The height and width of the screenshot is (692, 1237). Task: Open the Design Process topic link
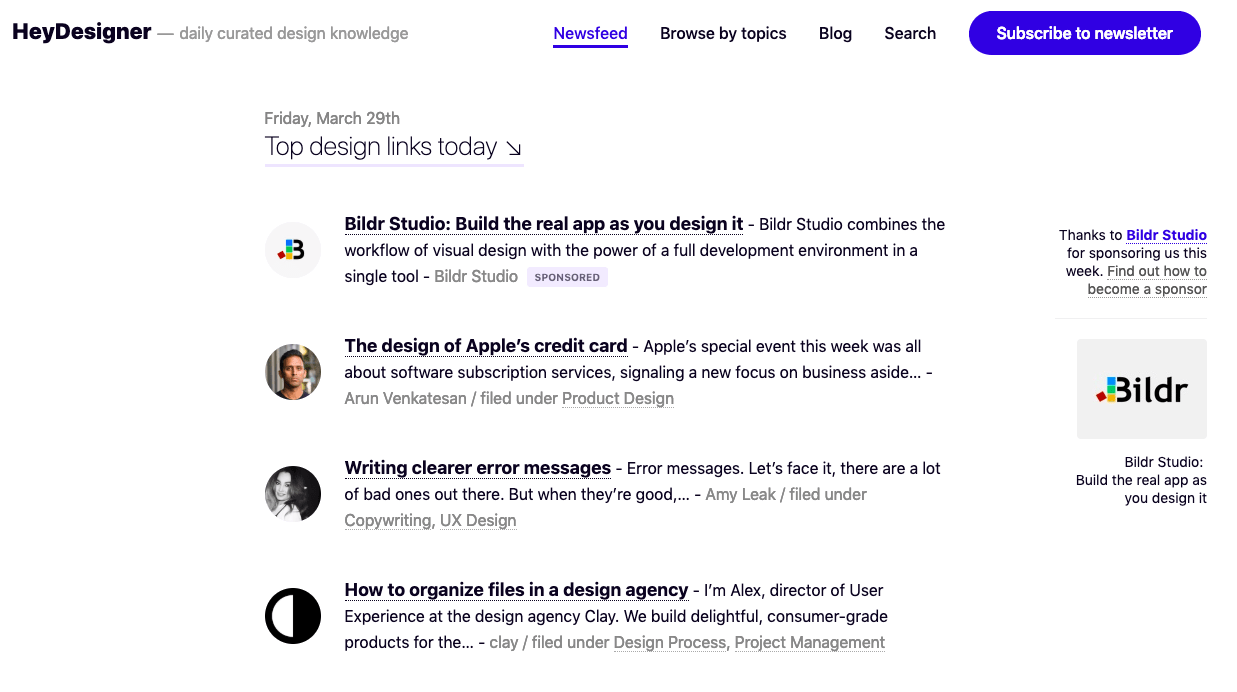click(670, 642)
